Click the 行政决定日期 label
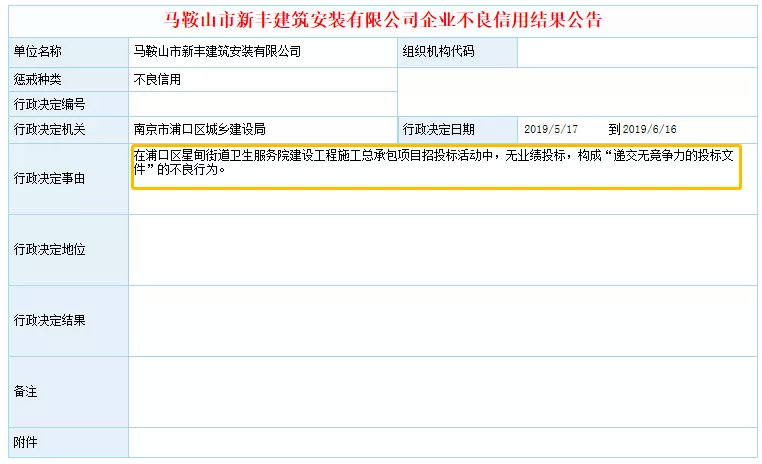The width and height of the screenshot is (762, 464). (438, 129)
